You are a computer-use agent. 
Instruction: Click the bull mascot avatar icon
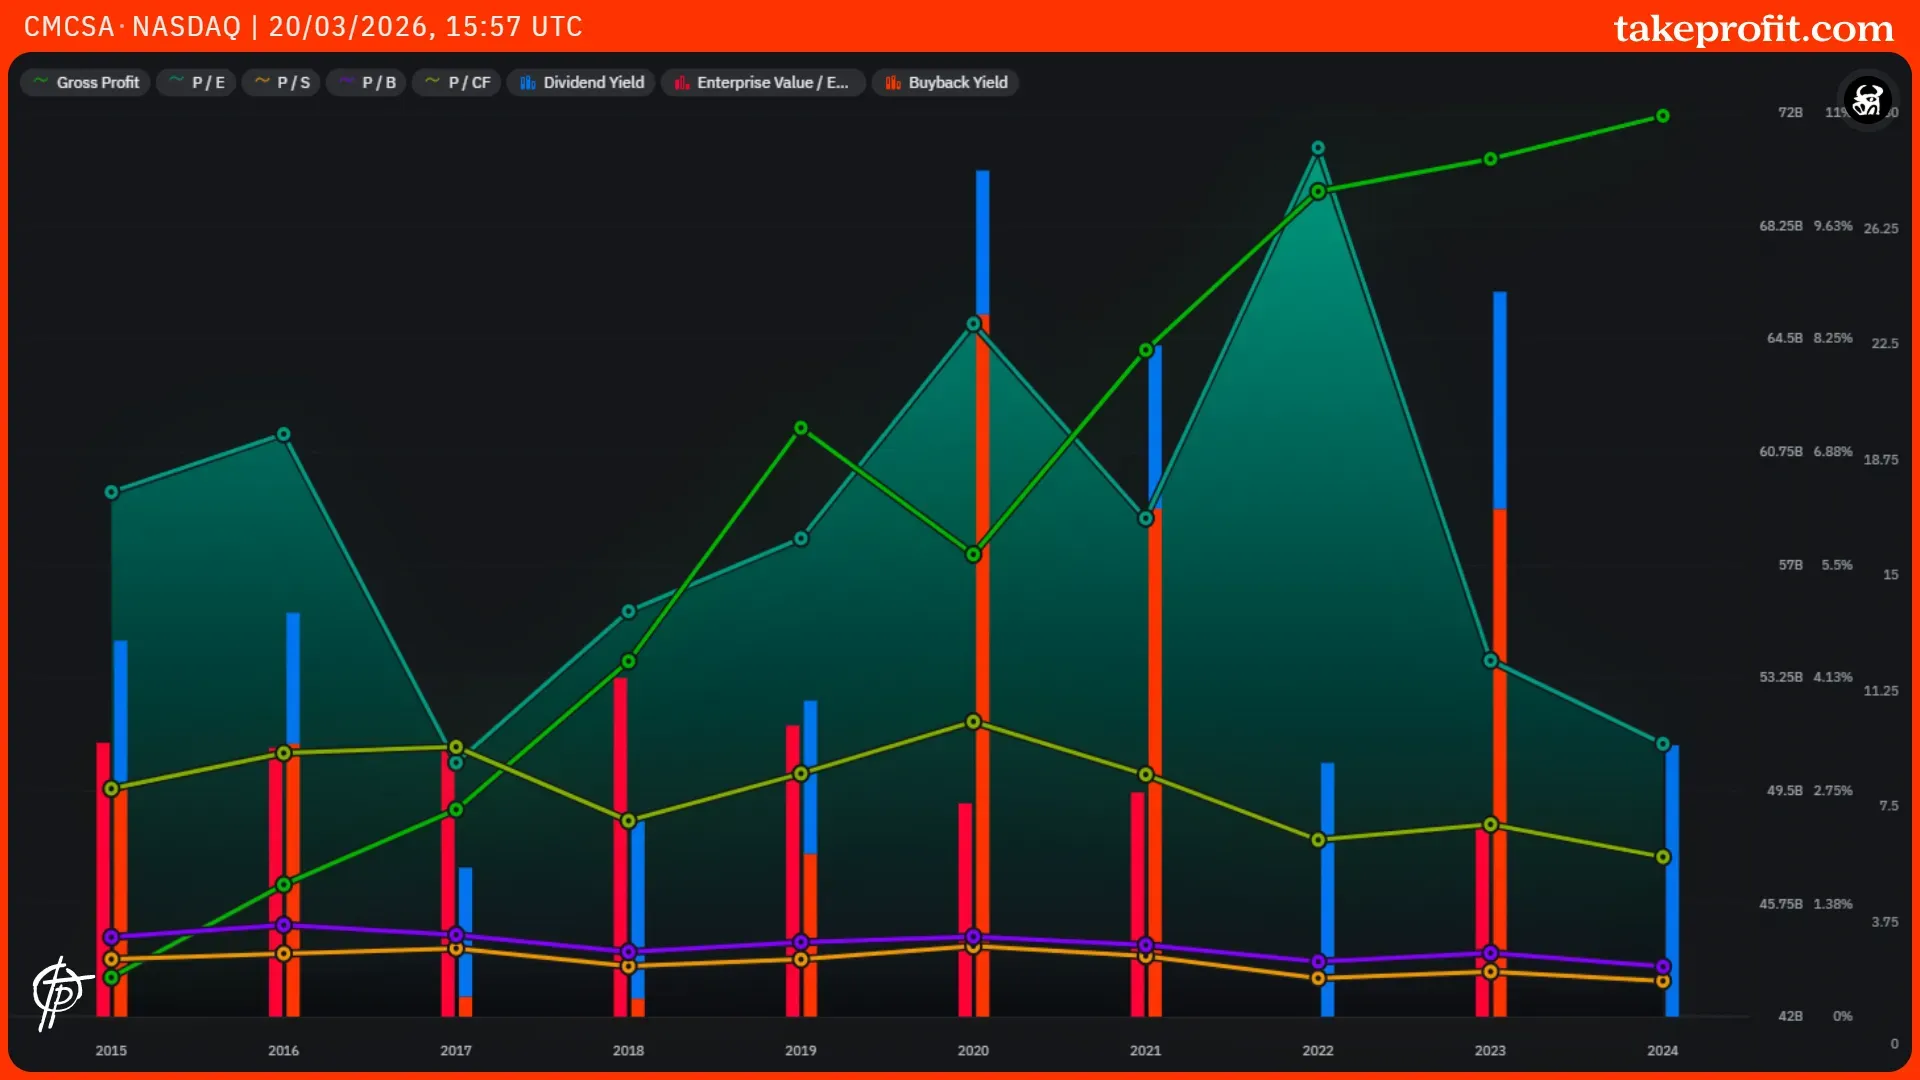(1867, 100)
